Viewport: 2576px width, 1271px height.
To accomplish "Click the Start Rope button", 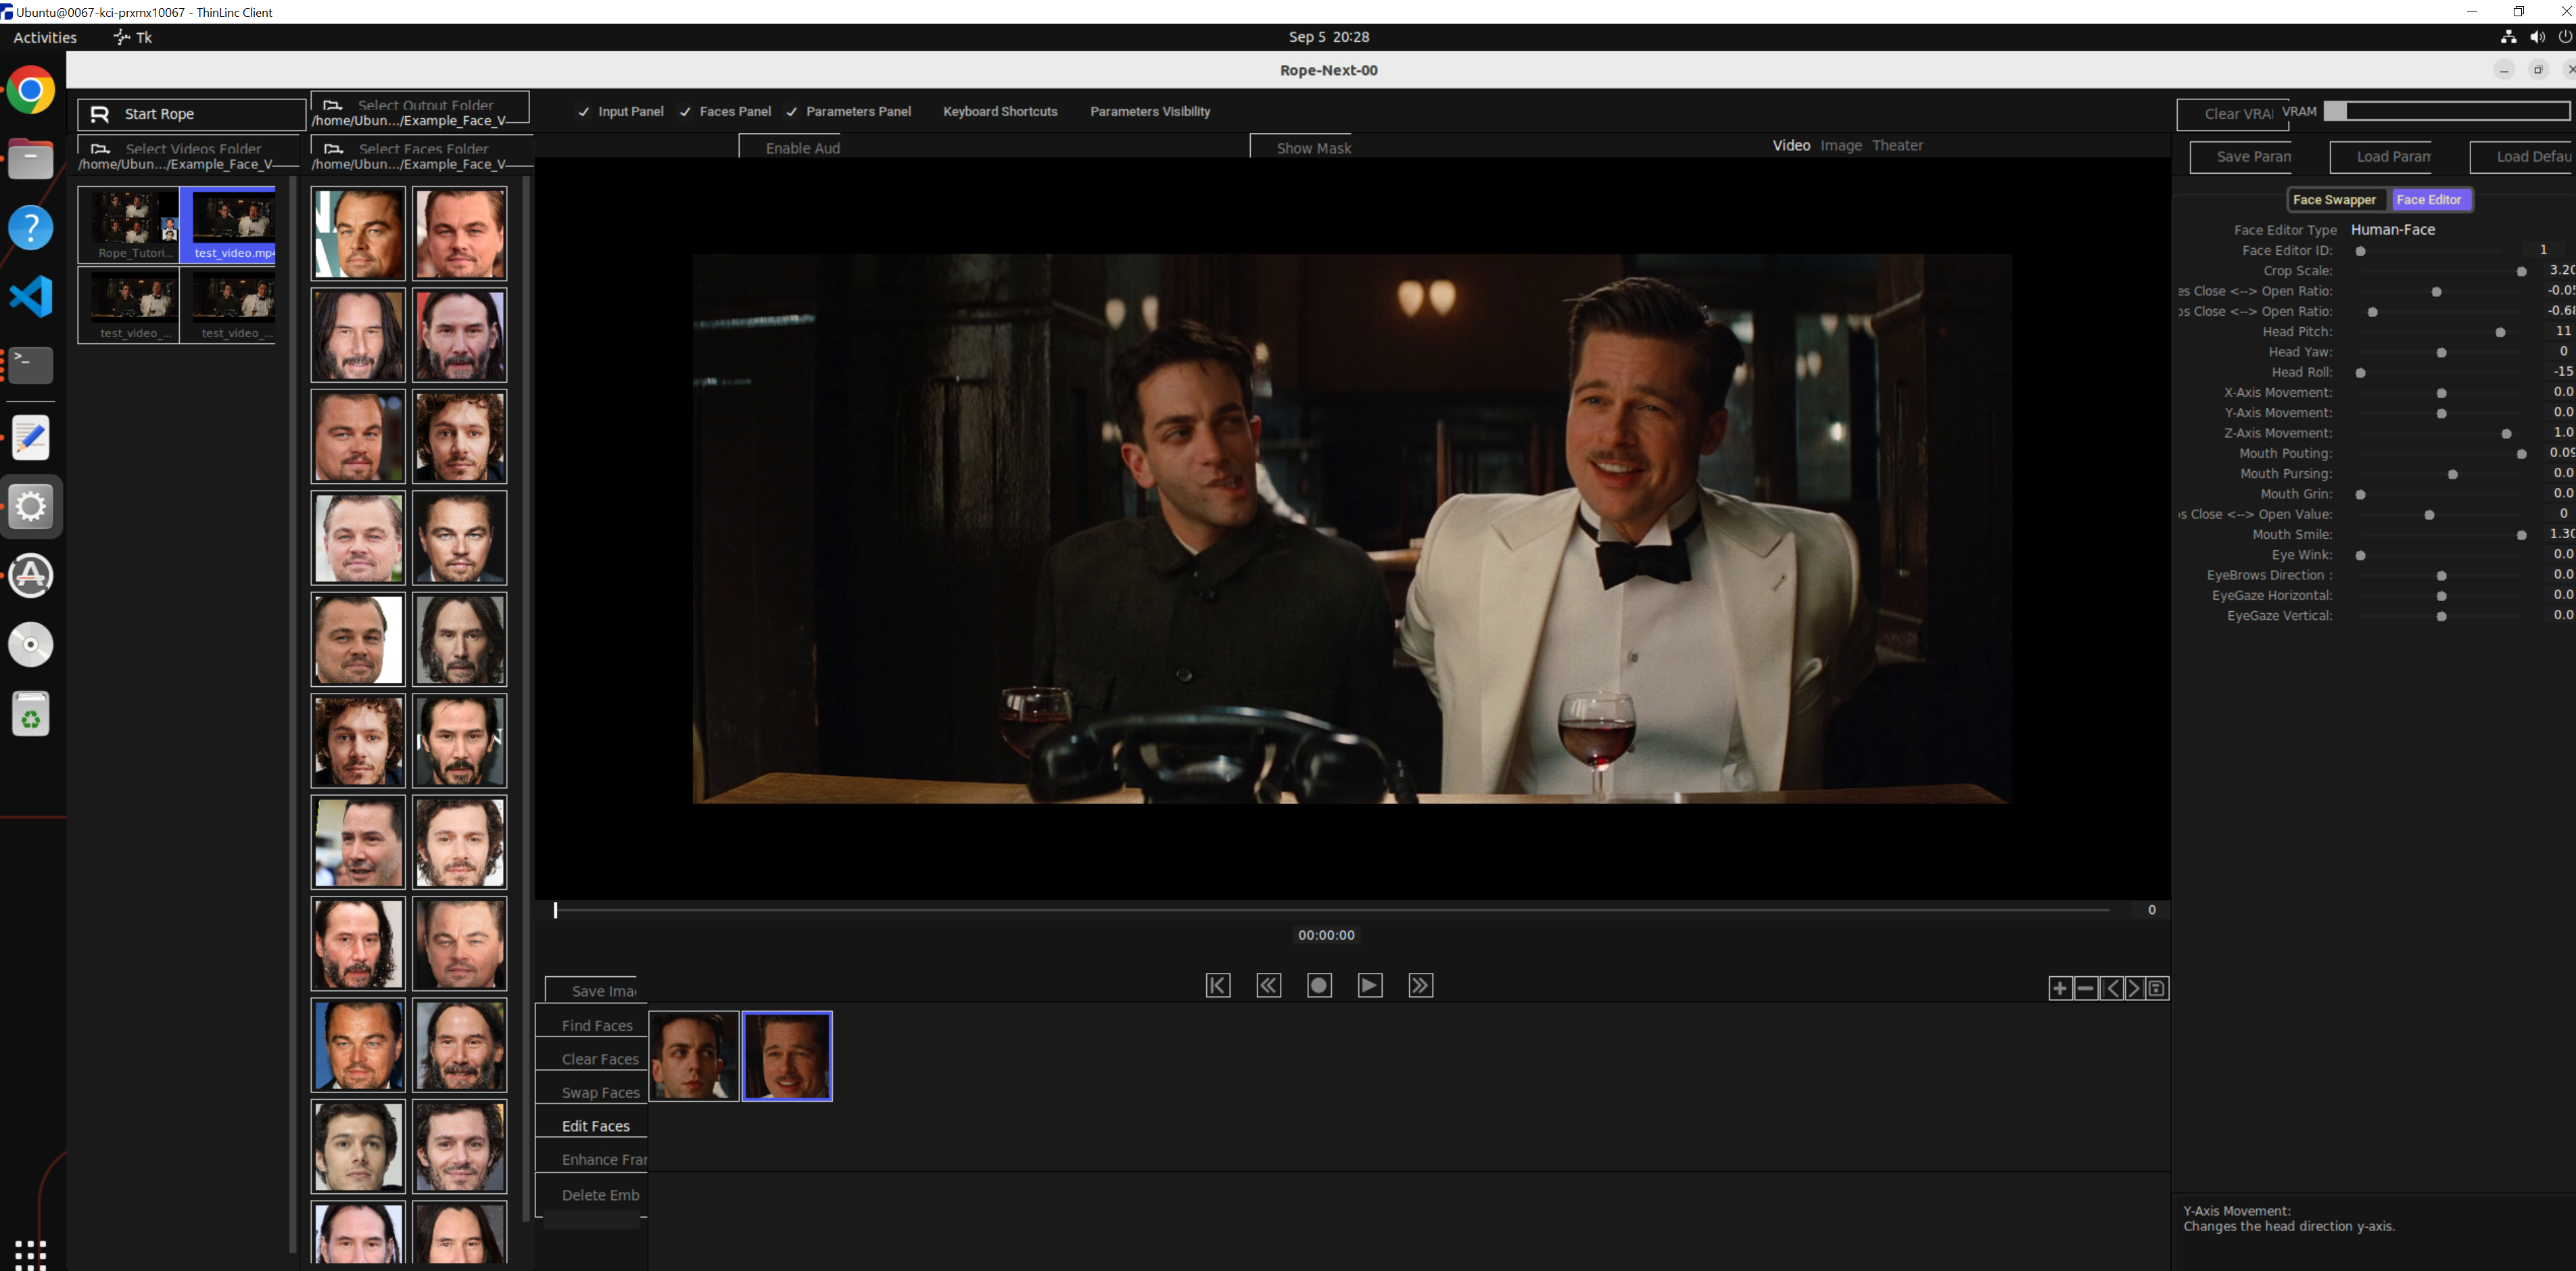I will (x=159, y=114).
